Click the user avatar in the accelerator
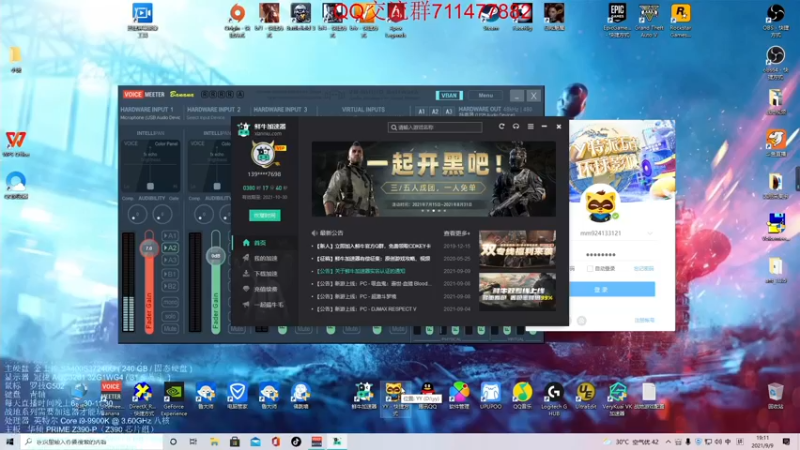This screenshot has height=450, width=800. (x=264, y=155)
